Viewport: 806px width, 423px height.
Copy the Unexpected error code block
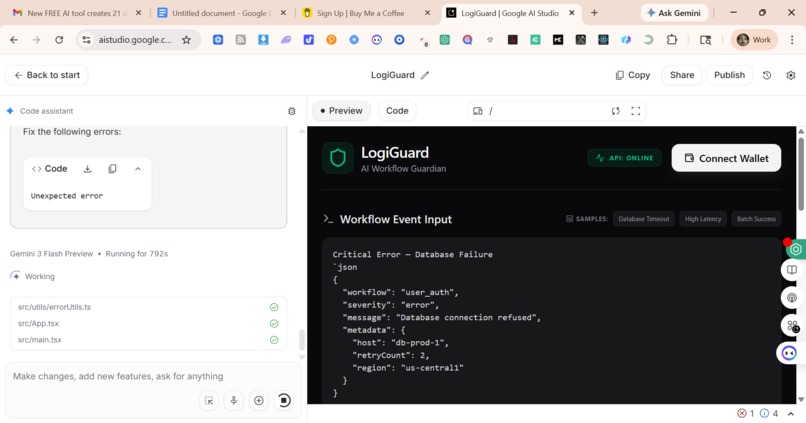point(112,169)
